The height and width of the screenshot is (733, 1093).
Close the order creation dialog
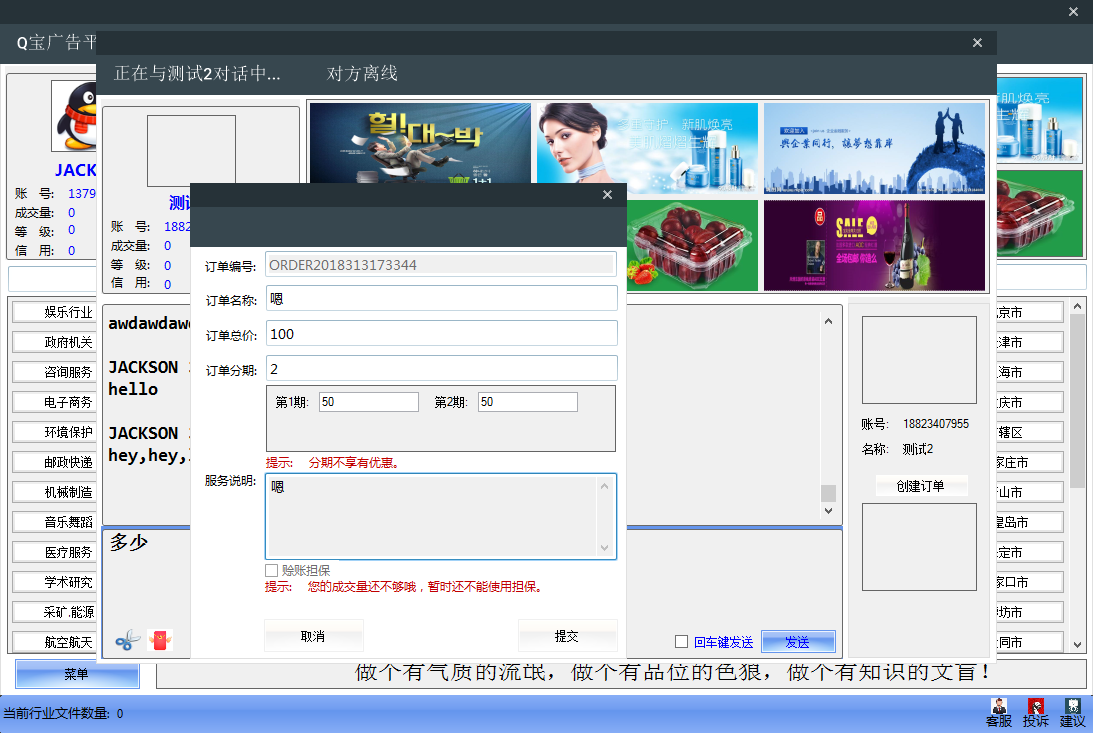(x=607, y=195)
